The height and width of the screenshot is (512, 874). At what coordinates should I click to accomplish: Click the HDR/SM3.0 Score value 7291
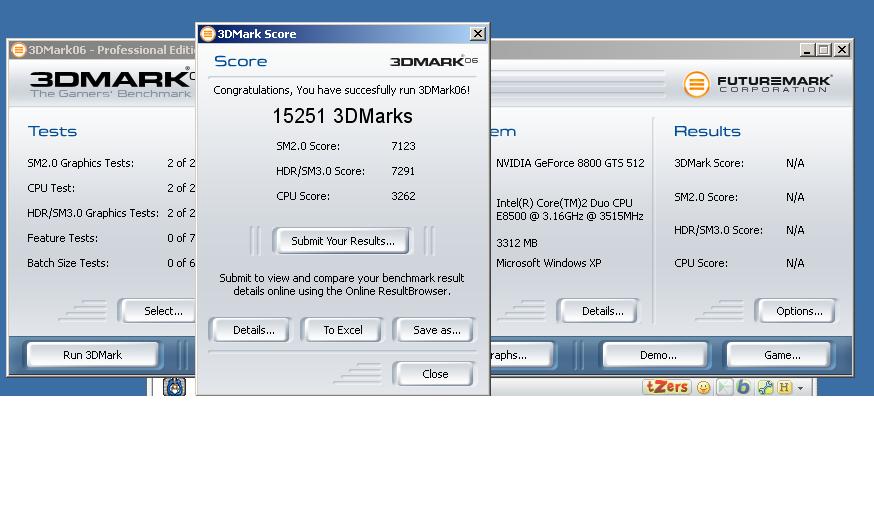pyautogui.click(x=403, y=171)
